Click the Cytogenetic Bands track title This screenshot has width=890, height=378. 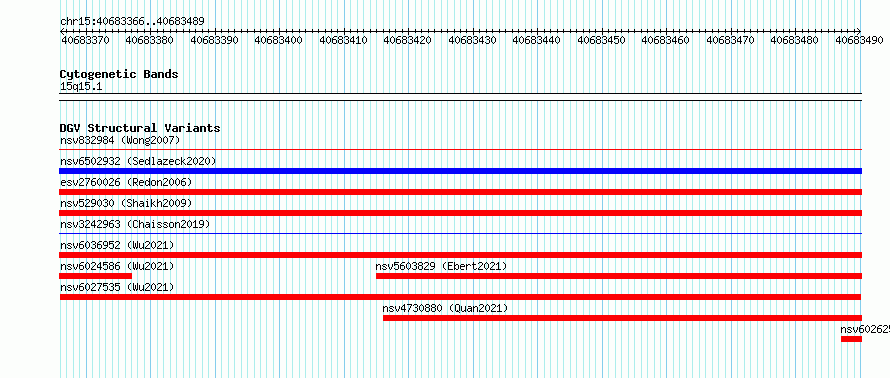point(119,74)
